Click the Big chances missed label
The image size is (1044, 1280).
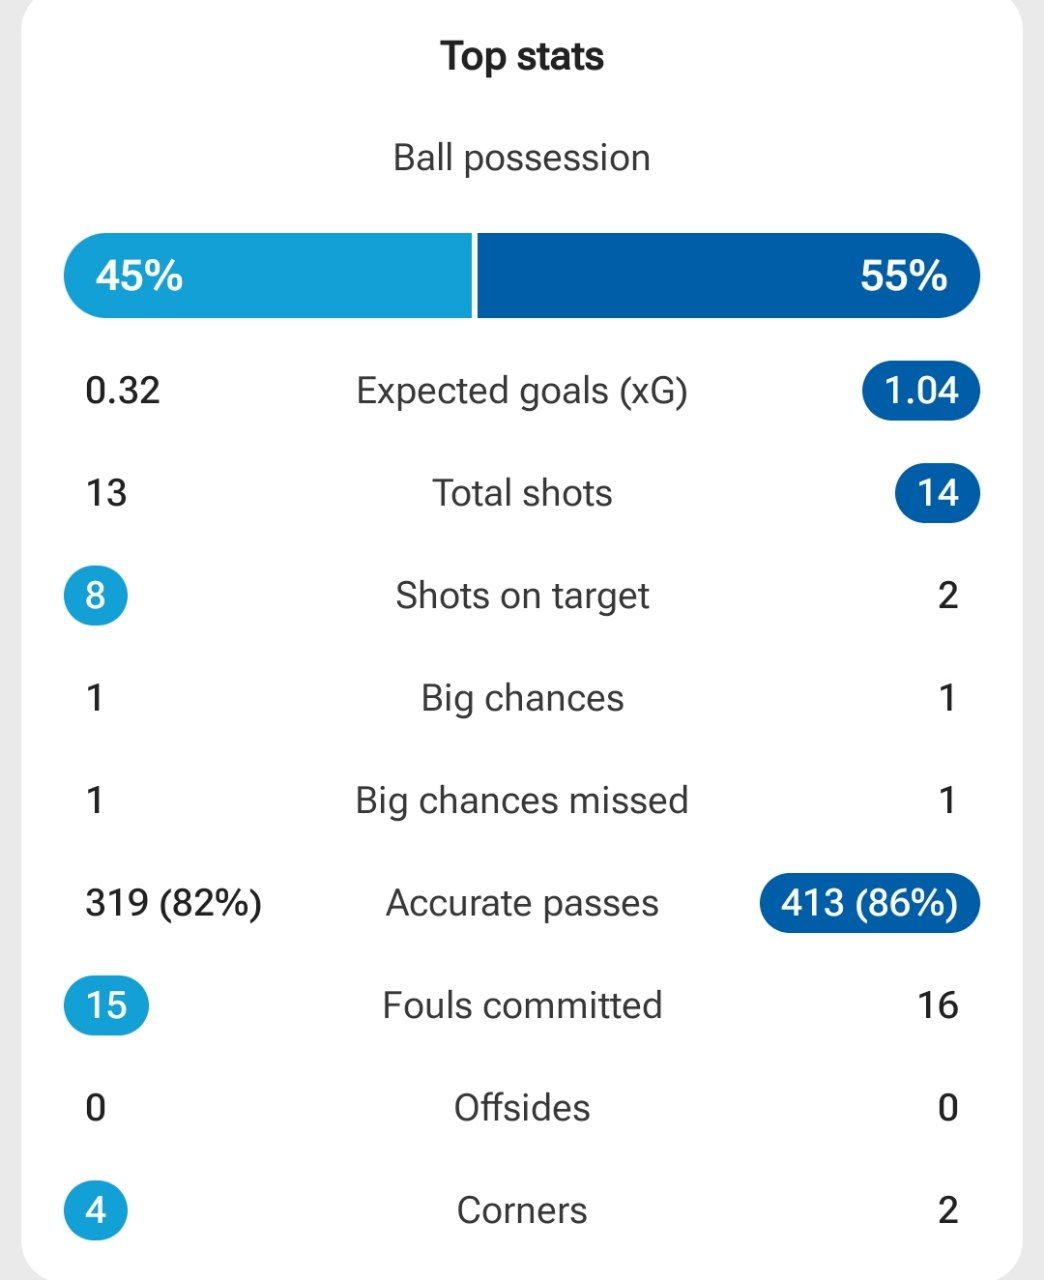click(522, 800)
